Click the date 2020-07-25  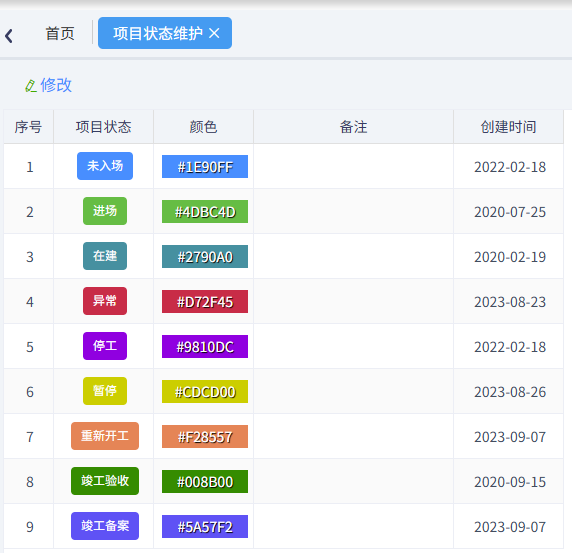510,212
